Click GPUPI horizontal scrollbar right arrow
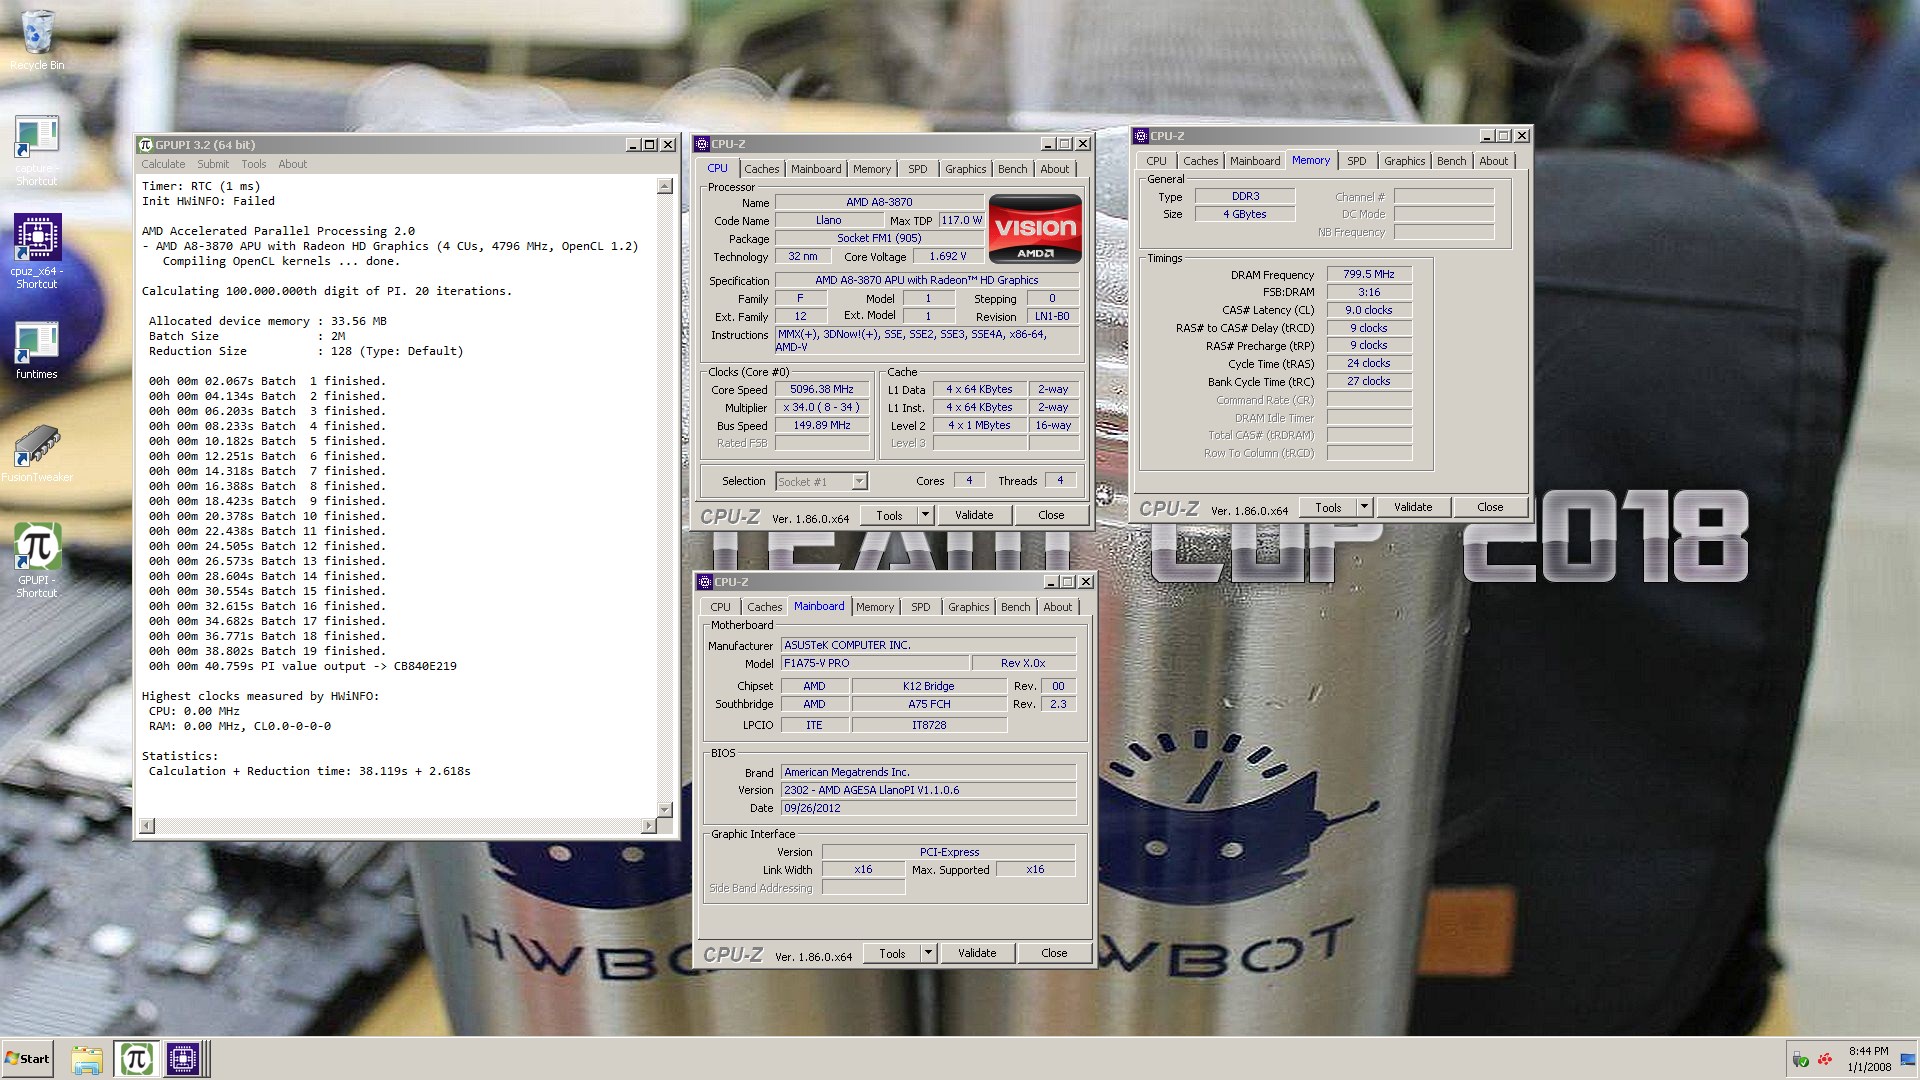 coord(649,825)
